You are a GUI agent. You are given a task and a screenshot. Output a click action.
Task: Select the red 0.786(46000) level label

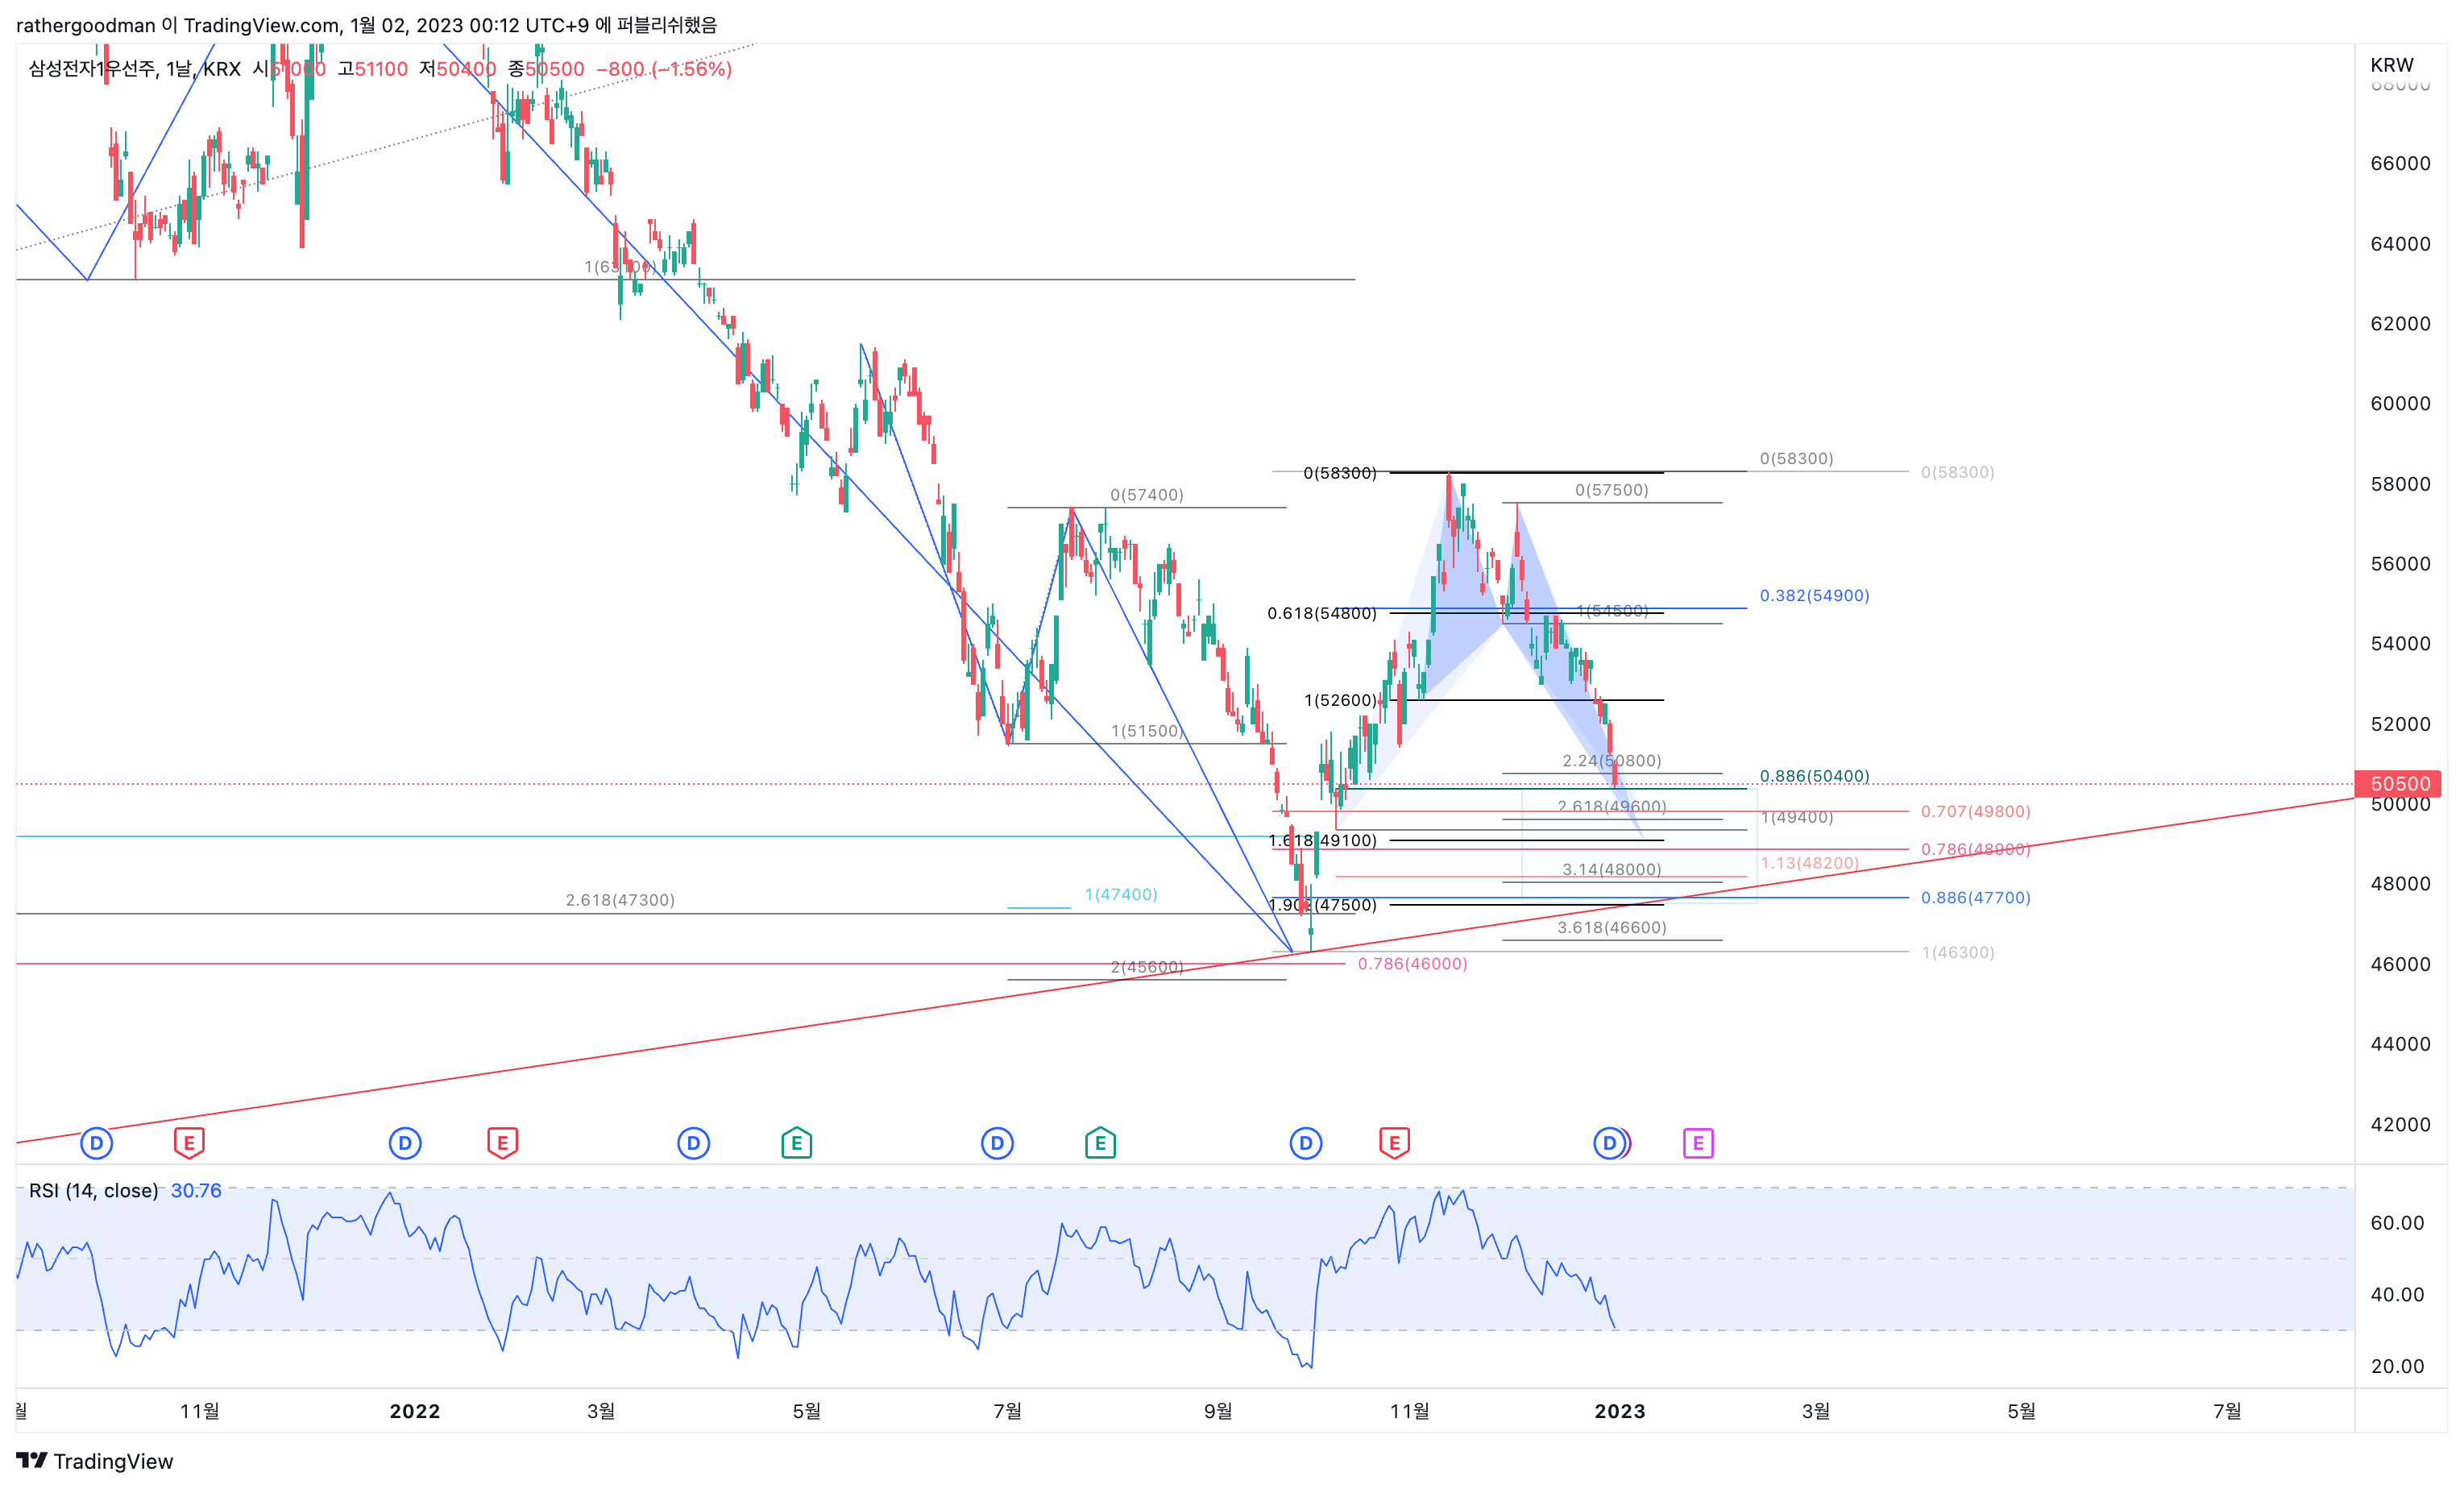pyautogui.click(x=1412, y=964)
